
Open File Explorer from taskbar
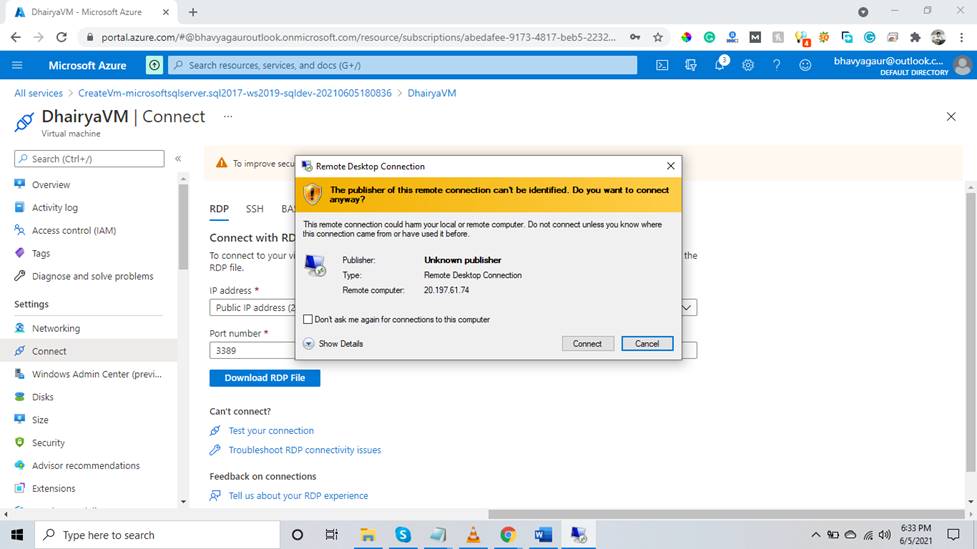pyautogui.click(x=368, y=535)
